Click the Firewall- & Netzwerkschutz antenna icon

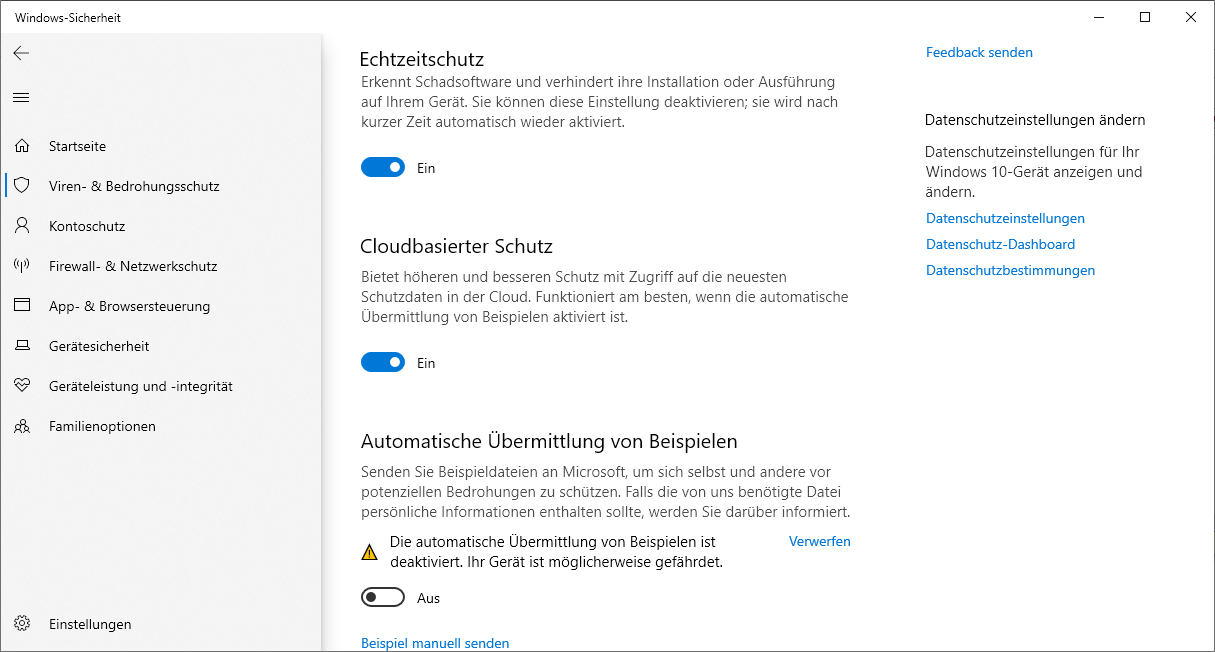point(22,266)
